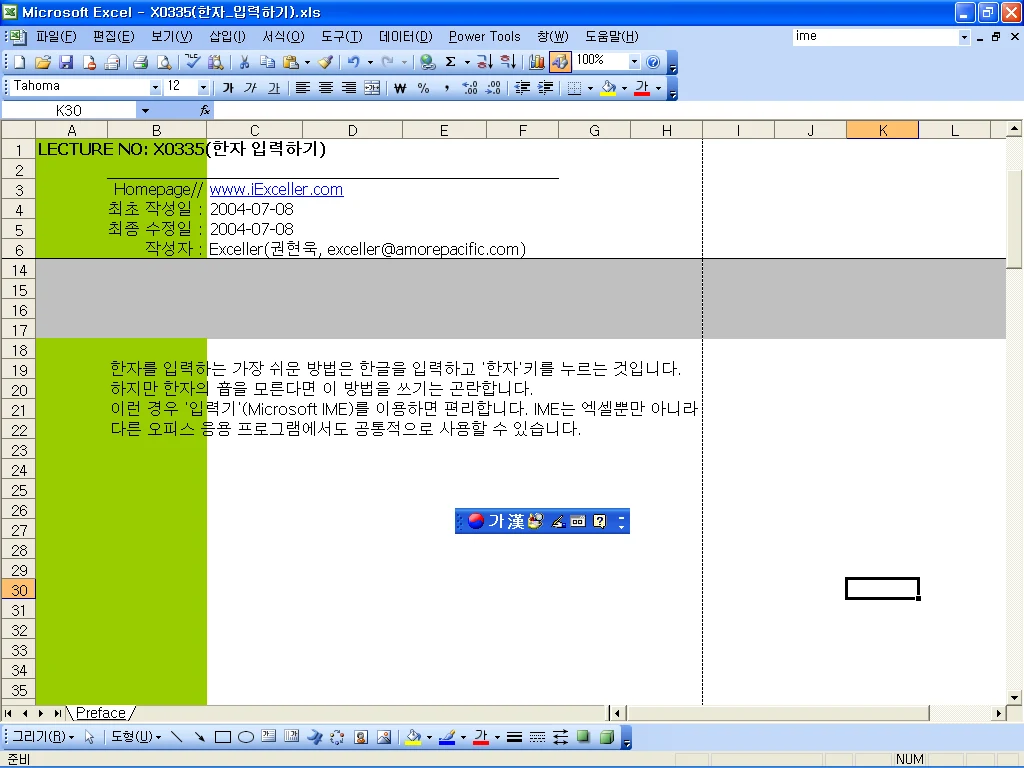
Task: Expand the 도형(U) AutoShapes menu
Action: [x=136, y=737]
